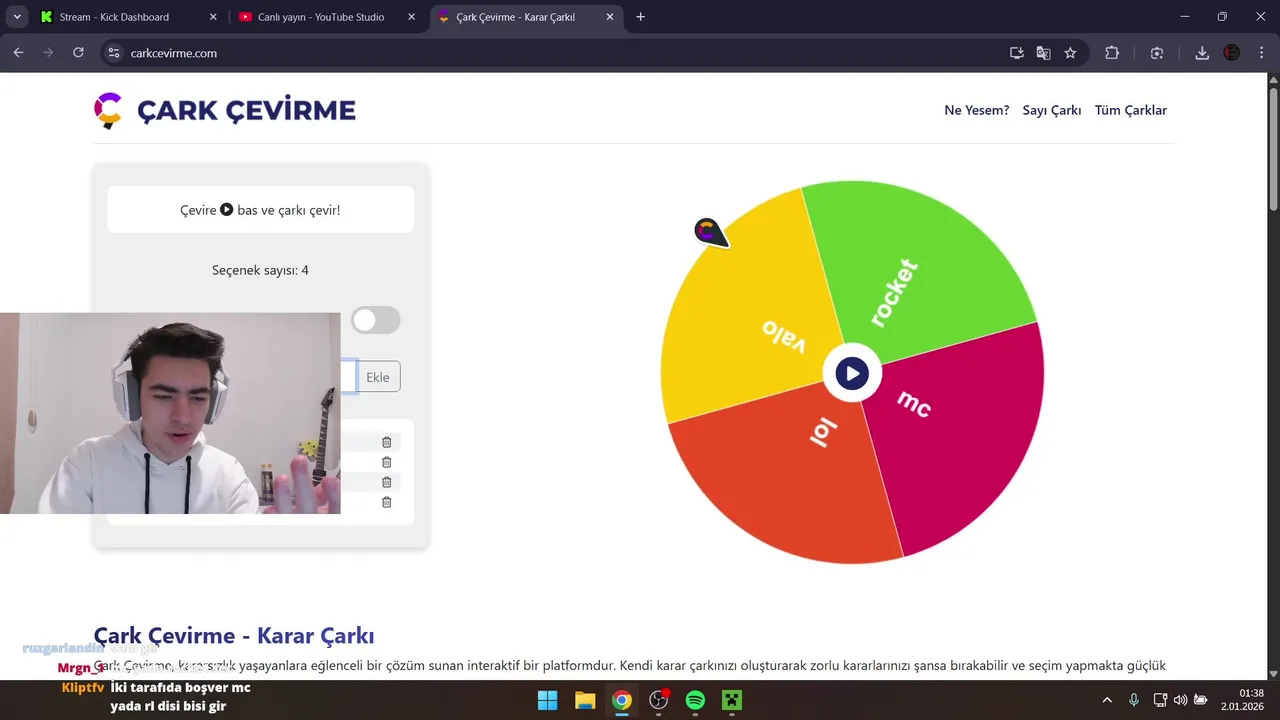Delete the second option in the list
The width and height of the screenshot is (1280, 720).
[x=387, y=462]
